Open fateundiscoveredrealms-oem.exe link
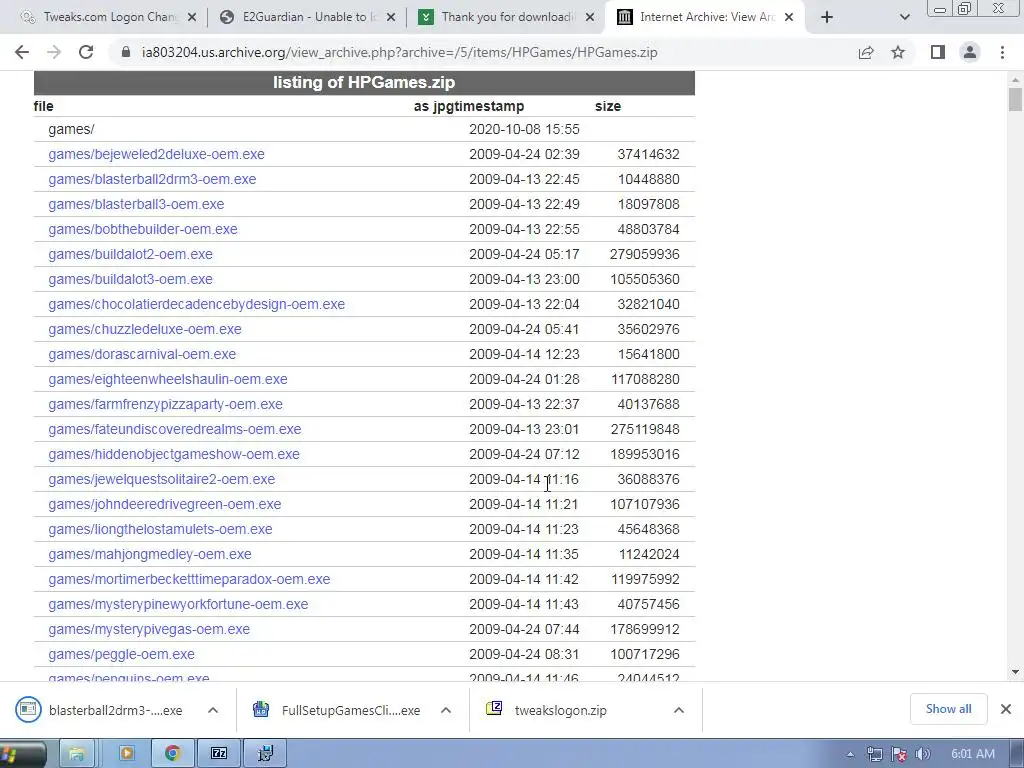The width and height of the screenshot is (1024, 768). [174, 429]
